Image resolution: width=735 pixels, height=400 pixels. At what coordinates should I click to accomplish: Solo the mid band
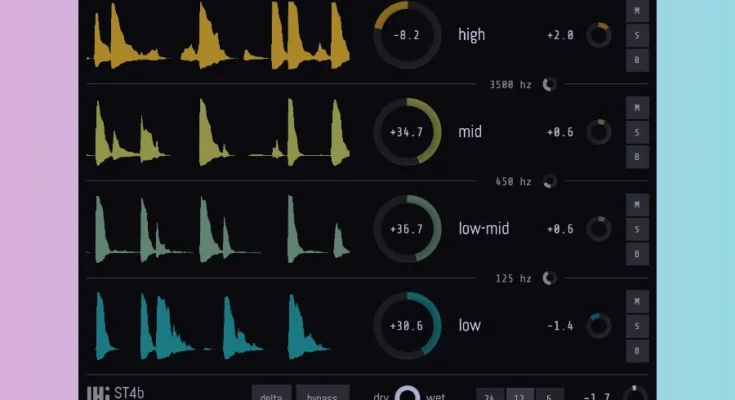(x=637, y=132)
